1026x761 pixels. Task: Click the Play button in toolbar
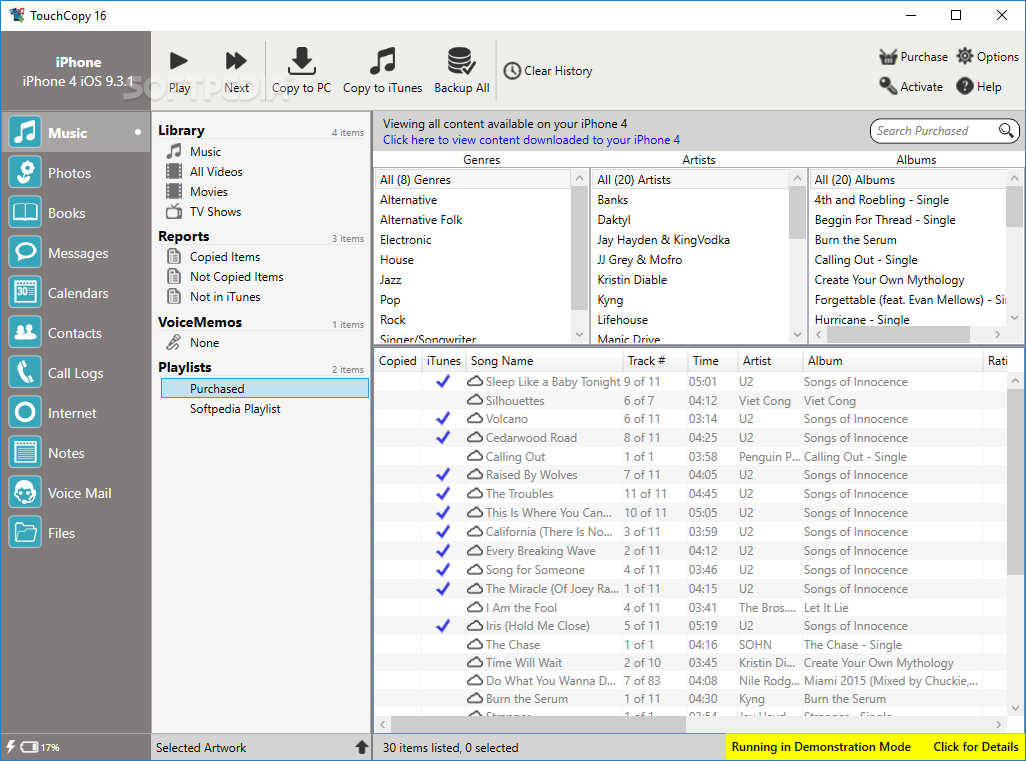pos(179,71)
